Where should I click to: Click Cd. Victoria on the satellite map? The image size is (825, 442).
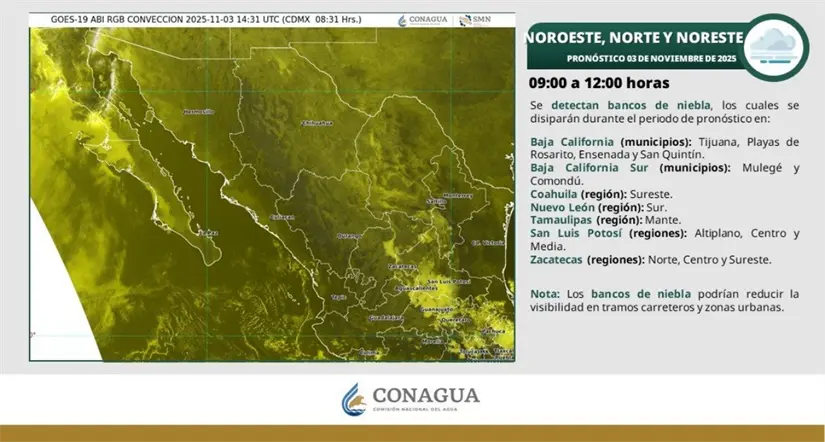[488, 243]
